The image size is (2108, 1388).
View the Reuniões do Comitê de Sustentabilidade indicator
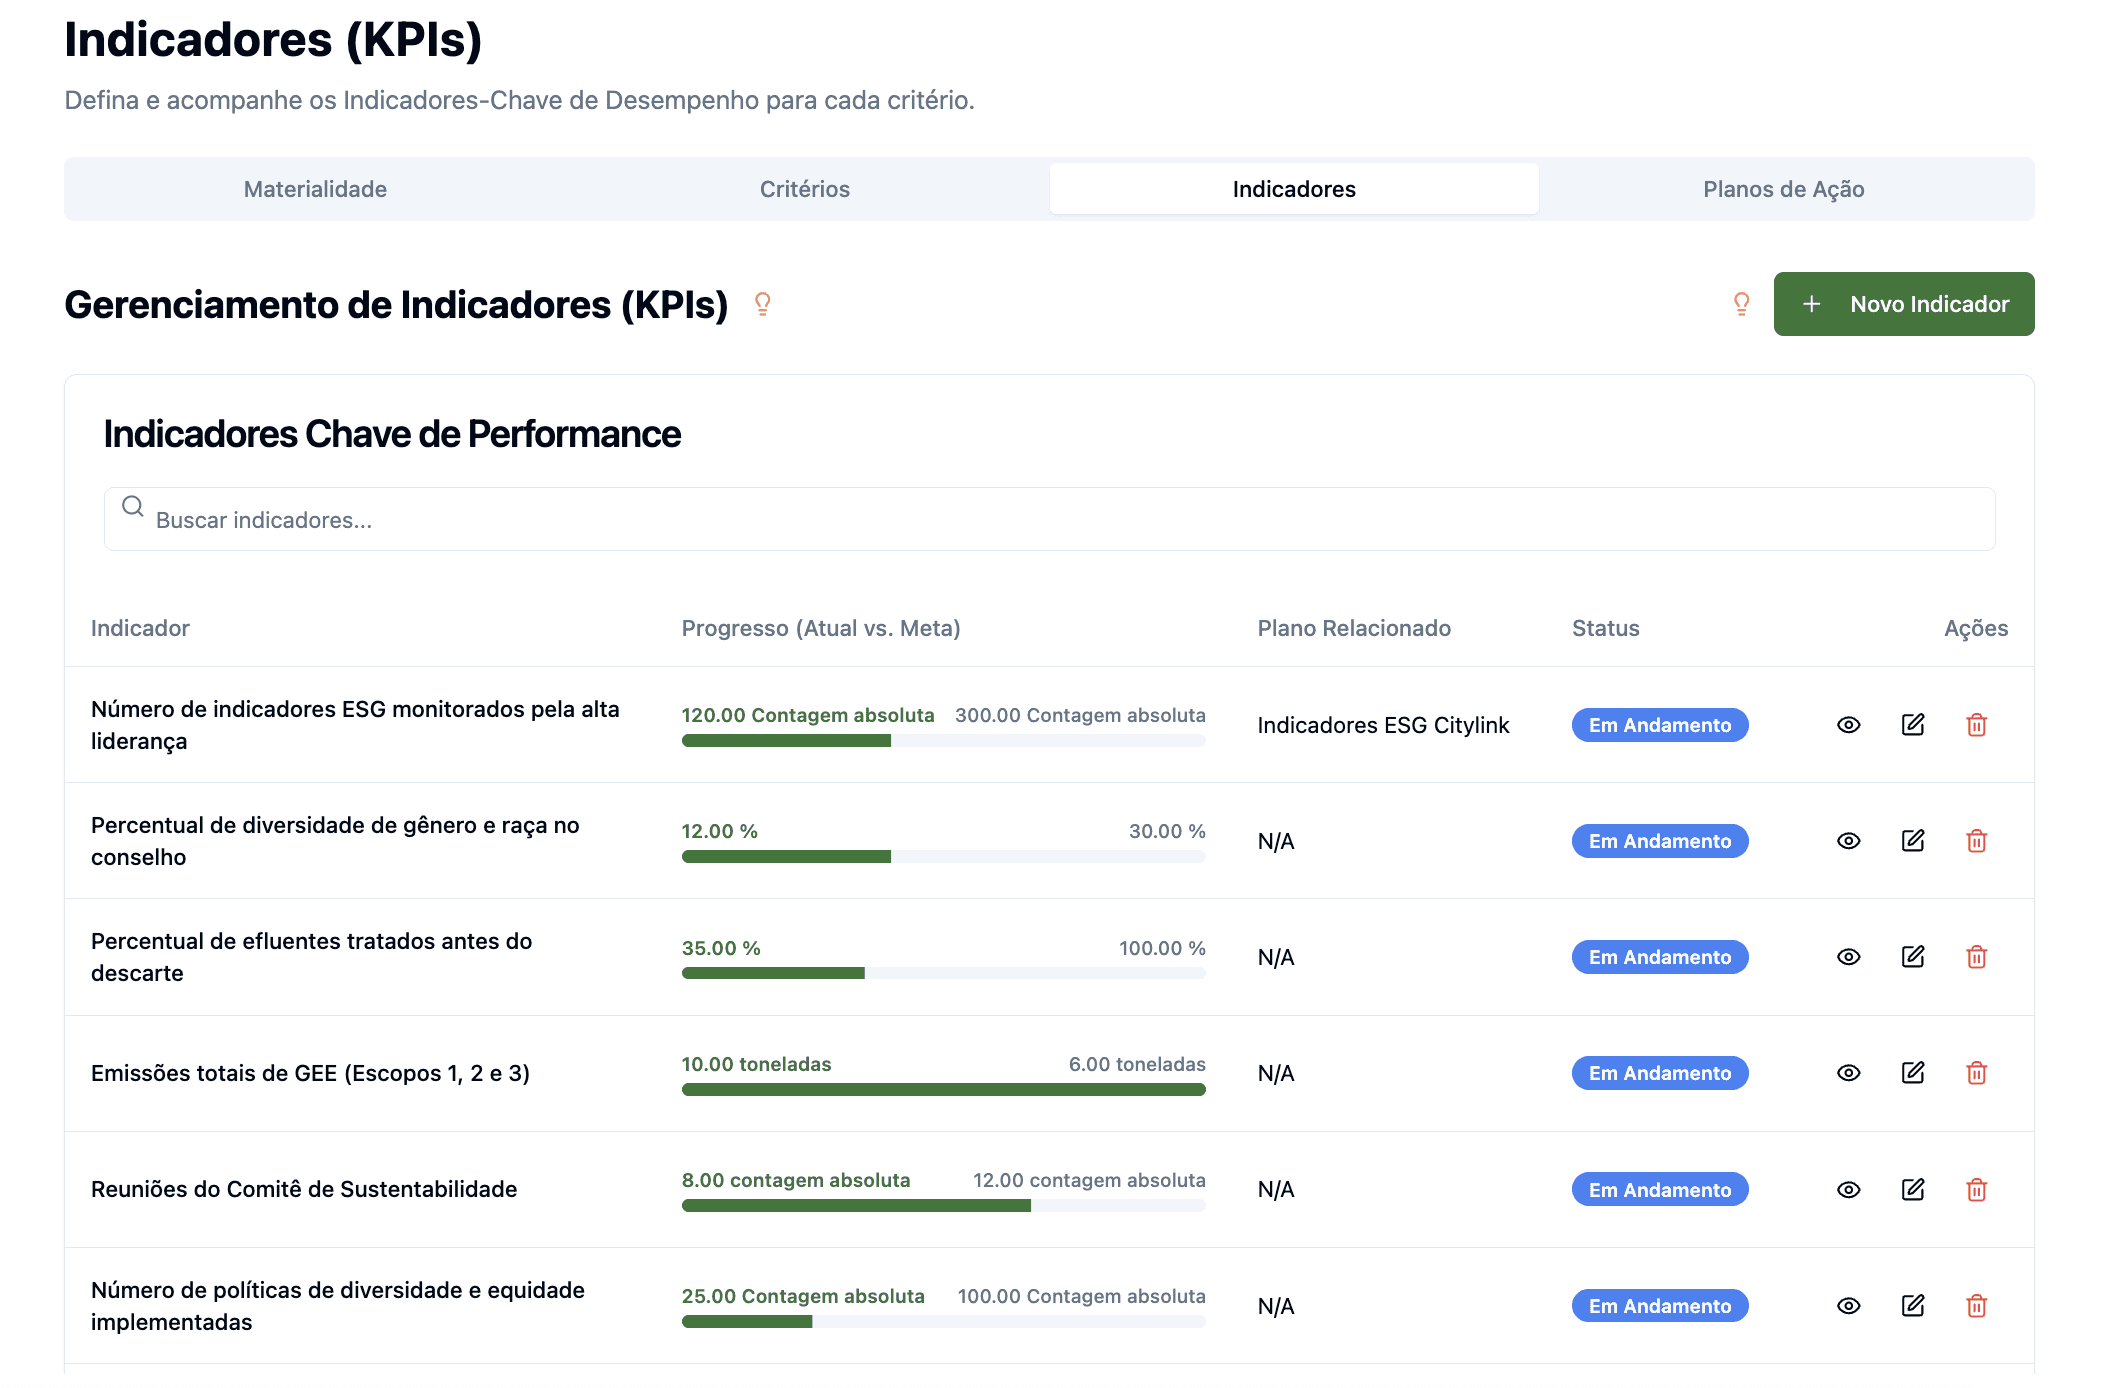click(x=1848, y=1189)
